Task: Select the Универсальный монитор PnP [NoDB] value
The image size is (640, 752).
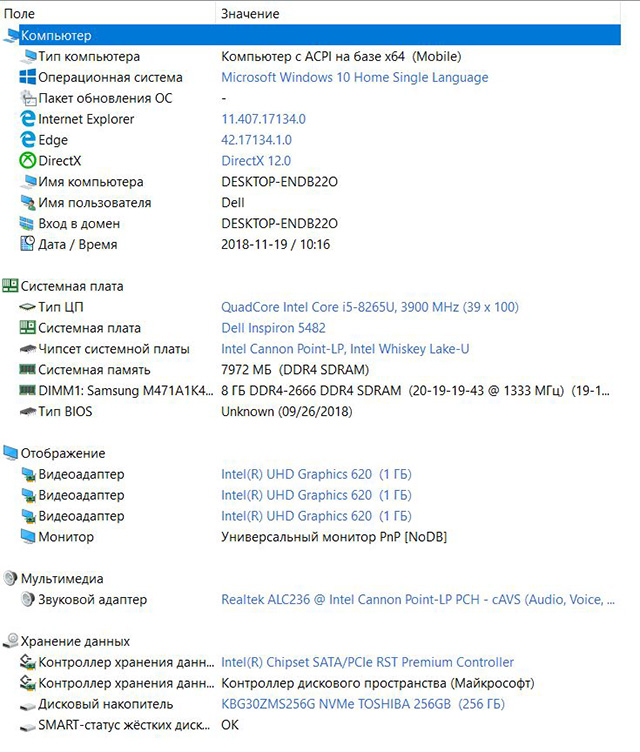Action: pos(334,537)
